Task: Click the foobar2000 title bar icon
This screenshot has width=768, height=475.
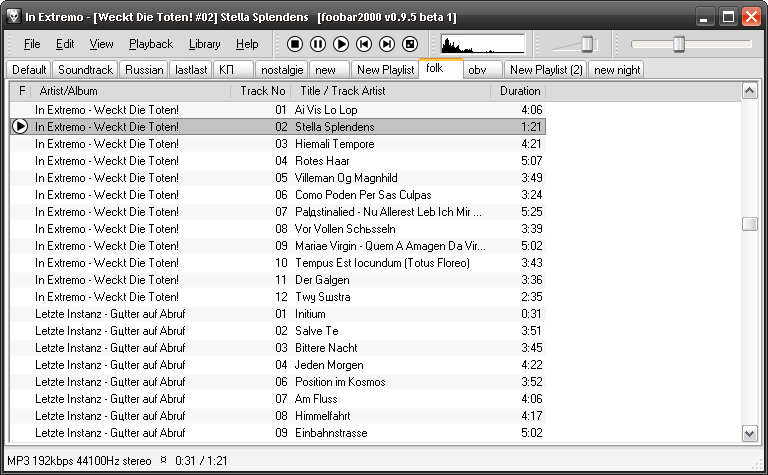Action: pyautogui.click(x=13, y=17)
